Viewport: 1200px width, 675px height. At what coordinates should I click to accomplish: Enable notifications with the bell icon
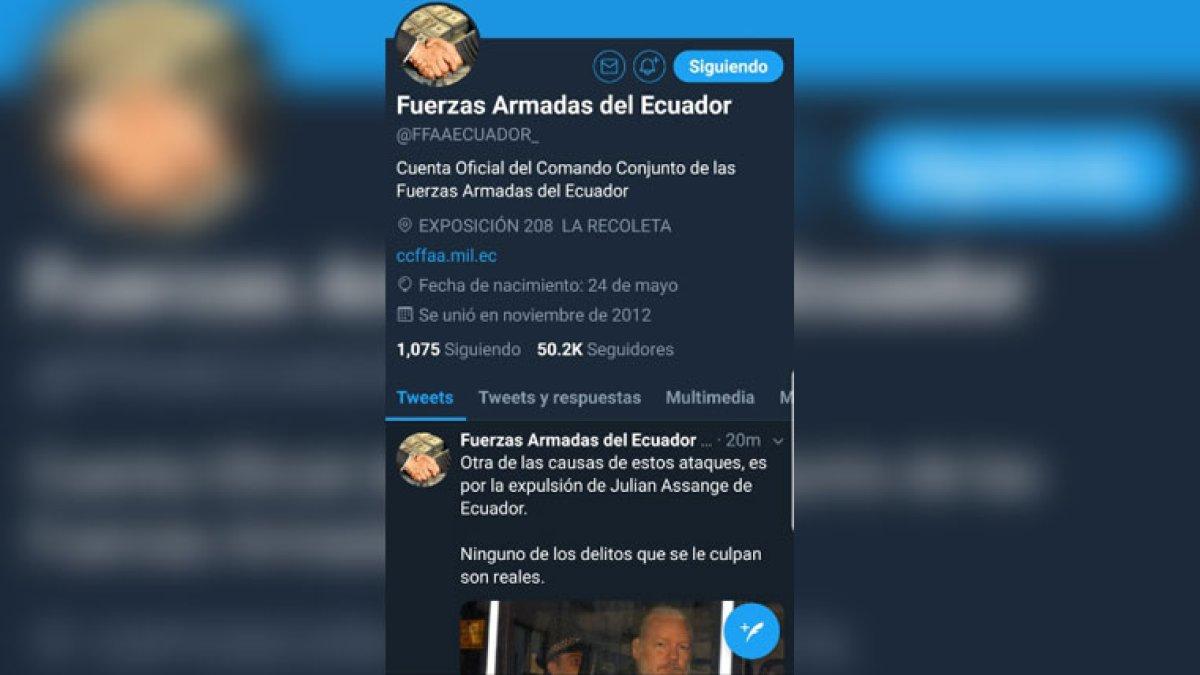tap(650, 67)
